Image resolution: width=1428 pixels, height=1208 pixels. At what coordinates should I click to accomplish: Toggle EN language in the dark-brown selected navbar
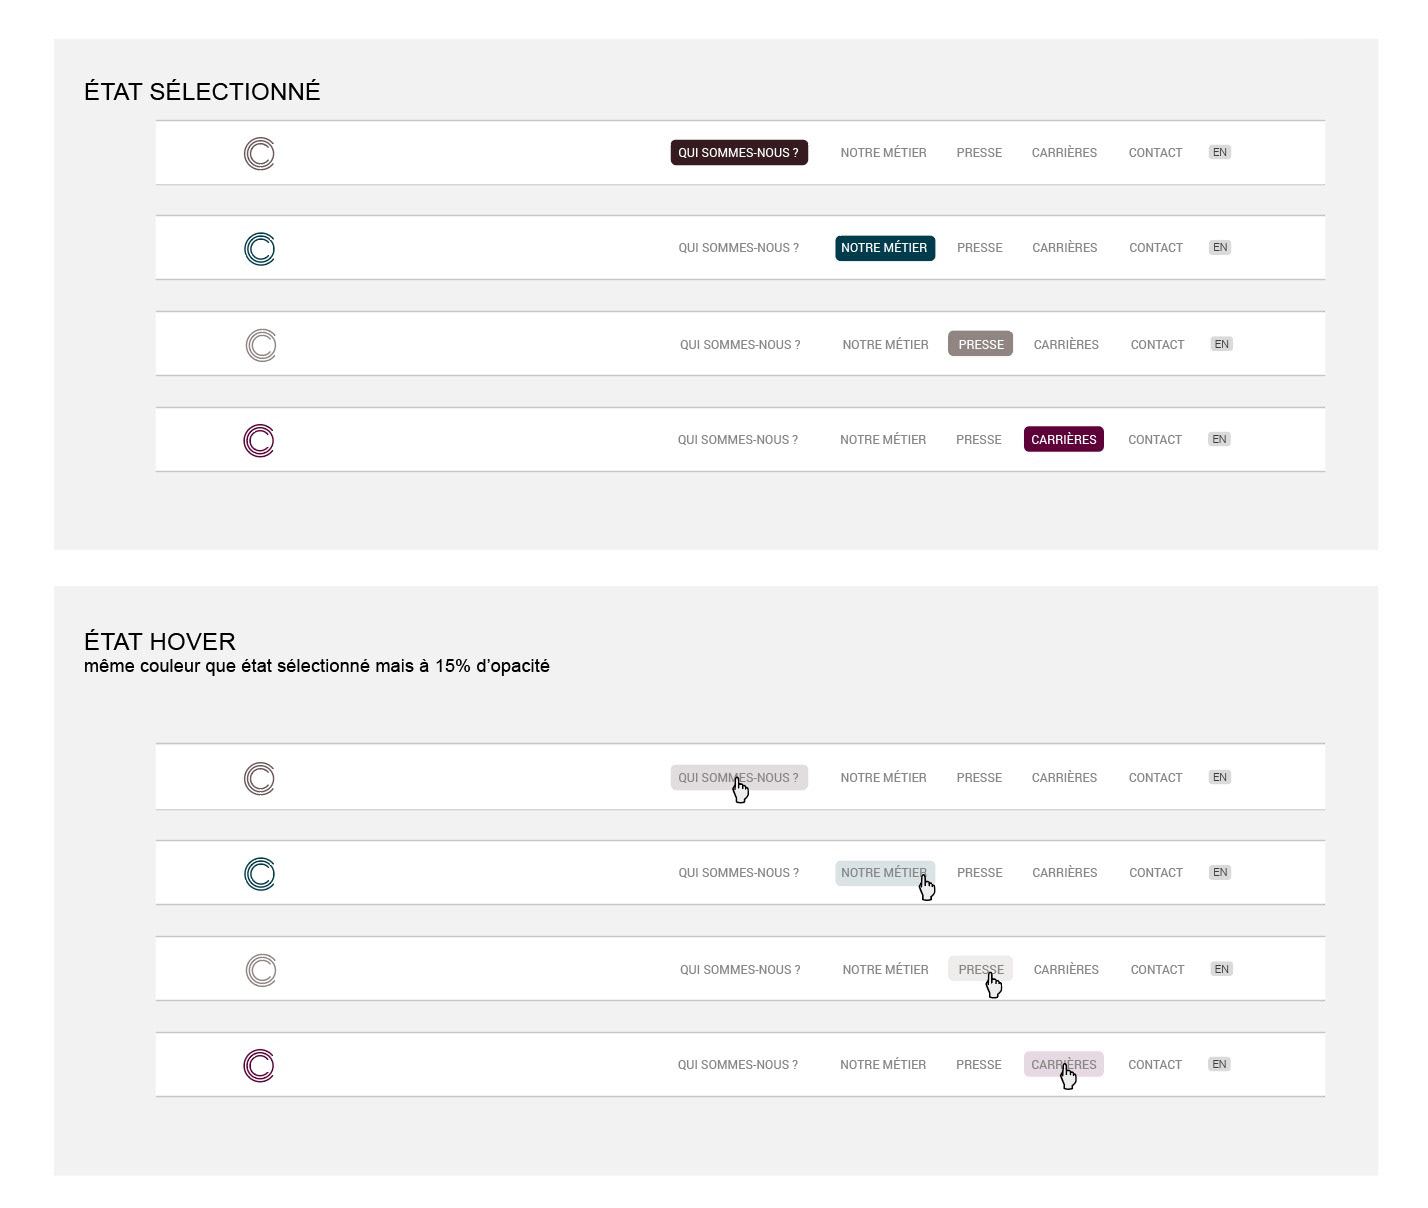(x=1219, y=153)
